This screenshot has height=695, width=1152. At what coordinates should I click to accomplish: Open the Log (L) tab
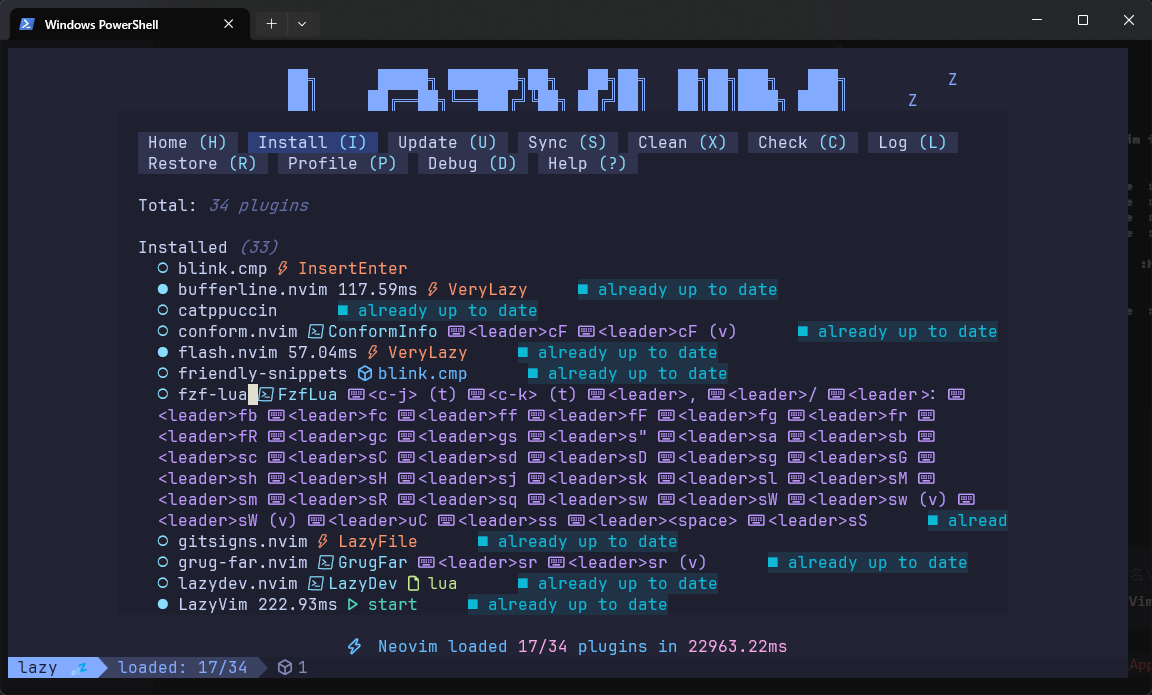tap(912, 143)
